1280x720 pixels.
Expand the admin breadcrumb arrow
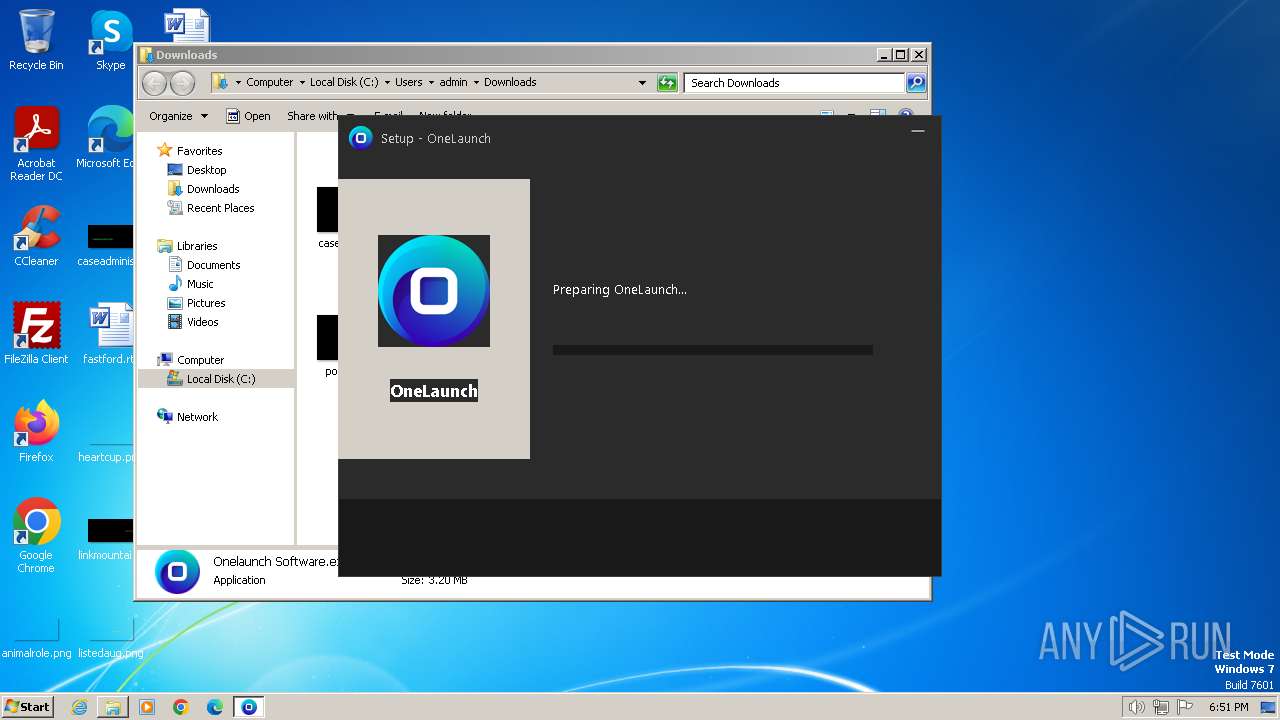point(476,83)
